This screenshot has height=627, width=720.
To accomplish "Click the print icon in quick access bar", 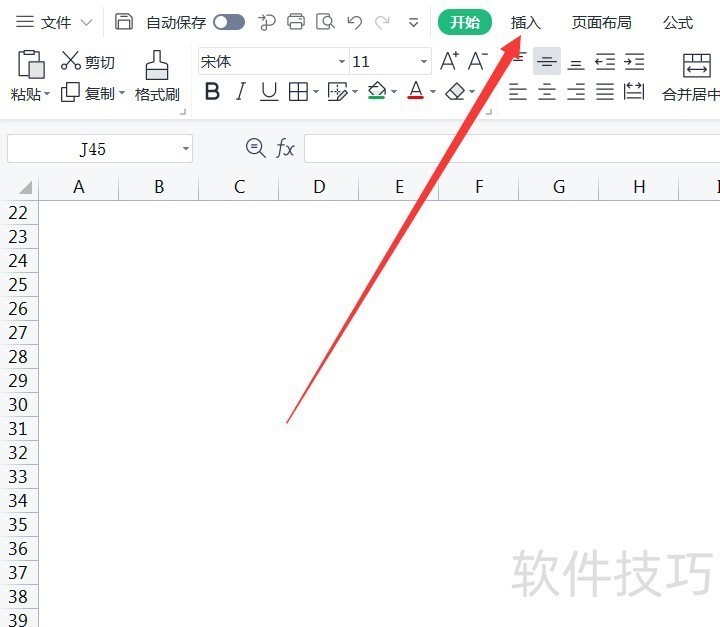I will tap(296, 22).
